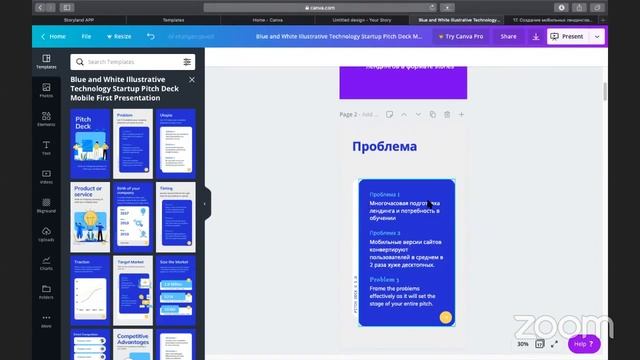The image size is (640, 360).
Task: Select the Timing template thumbnail
Action: click(176, 217)
